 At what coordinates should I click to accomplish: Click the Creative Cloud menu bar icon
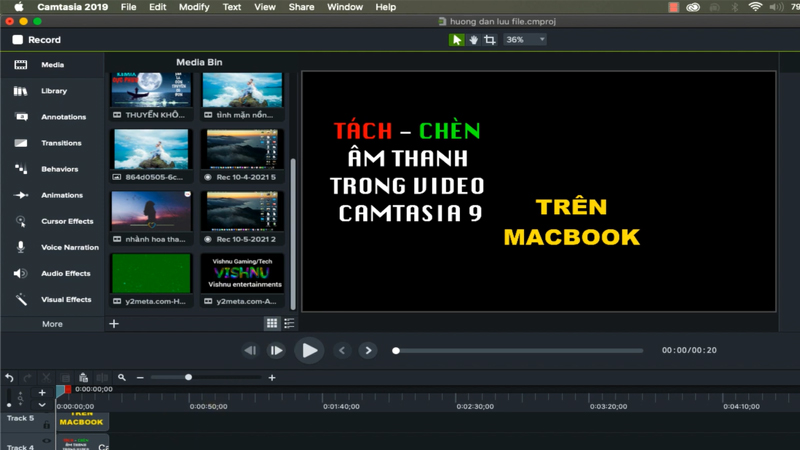pyautogui.click(x=693, y=7)
